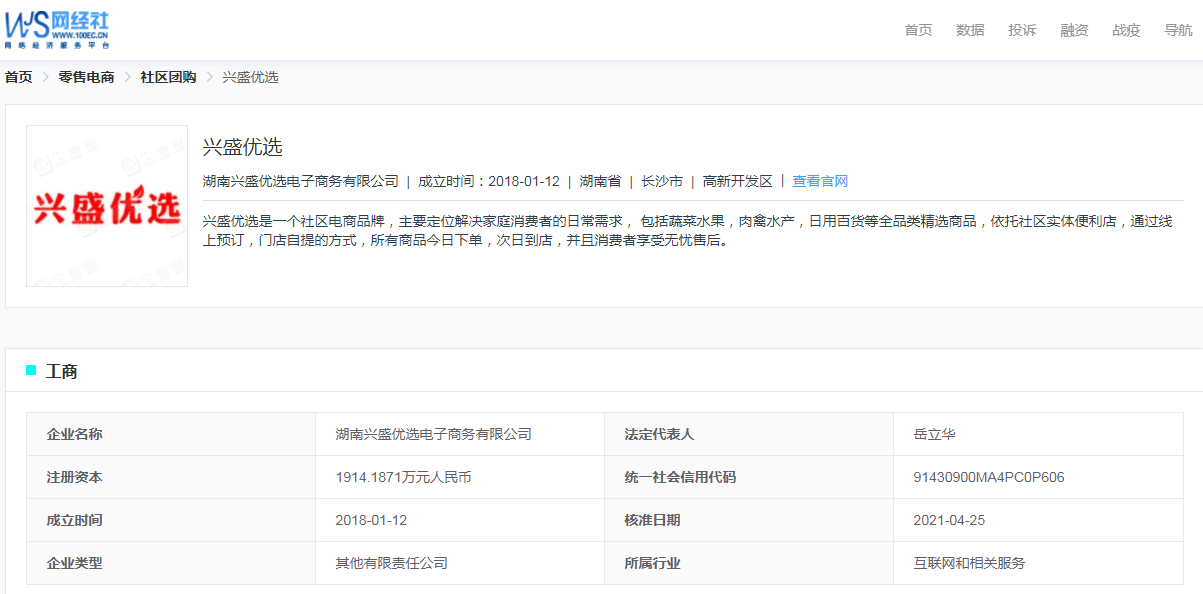The image size is (1203, 594).
Task: Click the 湖南省 location text
Action: point(600,181)
